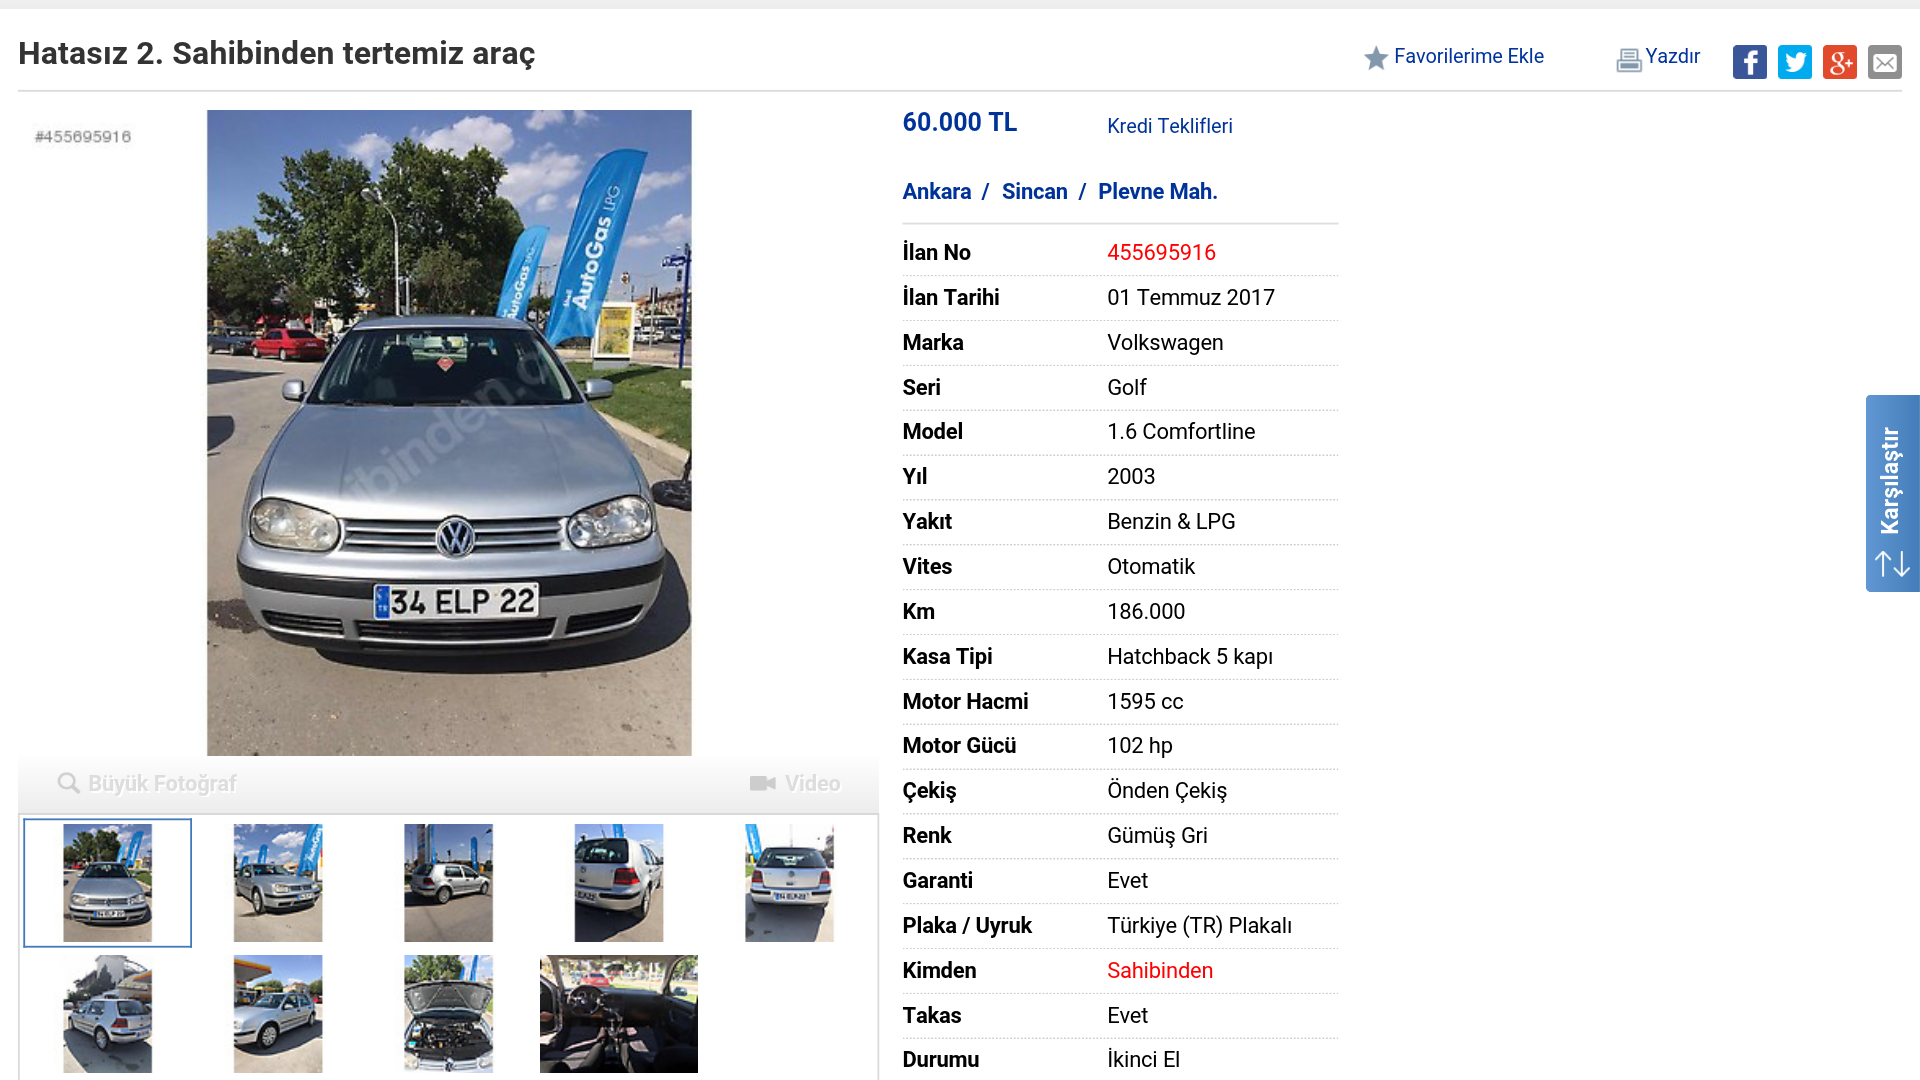Share listing on Google Plus
Viewport: 1920px width, 1080px height.
[x=1840, y=62]
